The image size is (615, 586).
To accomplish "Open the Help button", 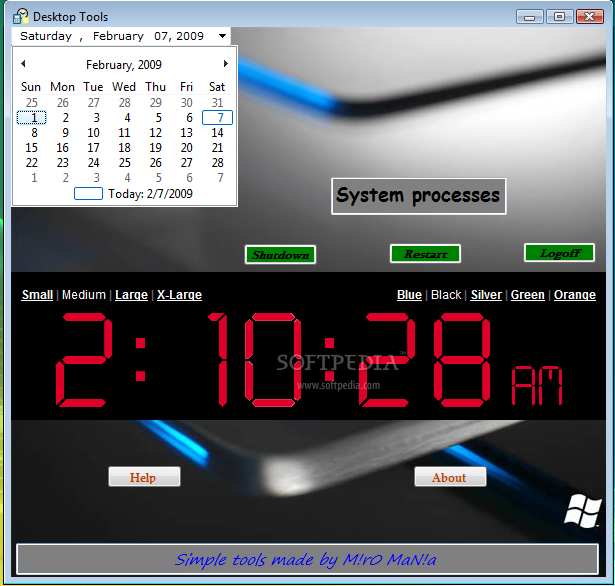I will [144, 477].
